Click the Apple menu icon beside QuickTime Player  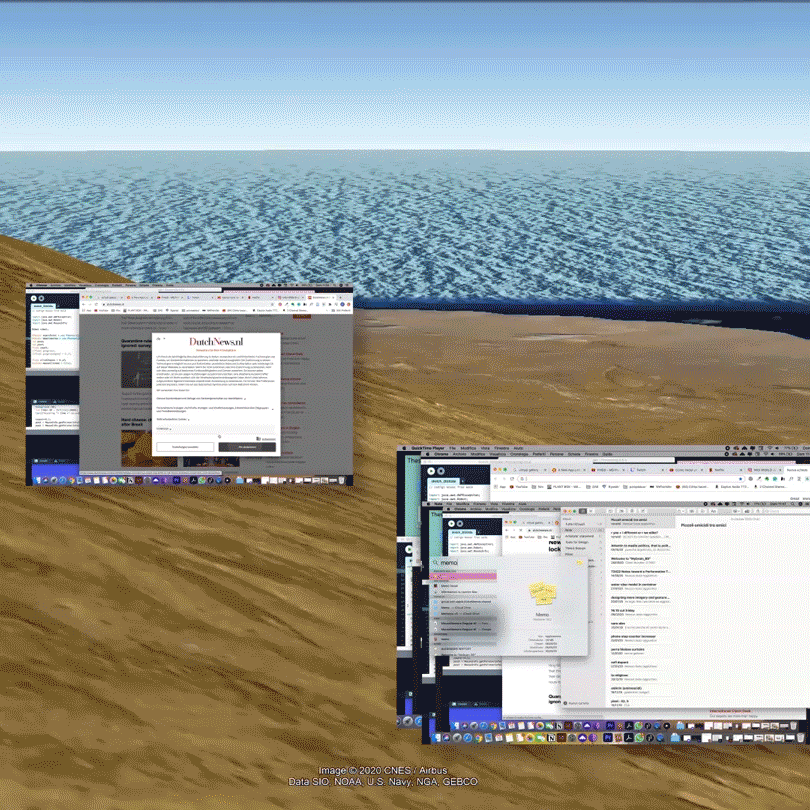click(404, 449)
